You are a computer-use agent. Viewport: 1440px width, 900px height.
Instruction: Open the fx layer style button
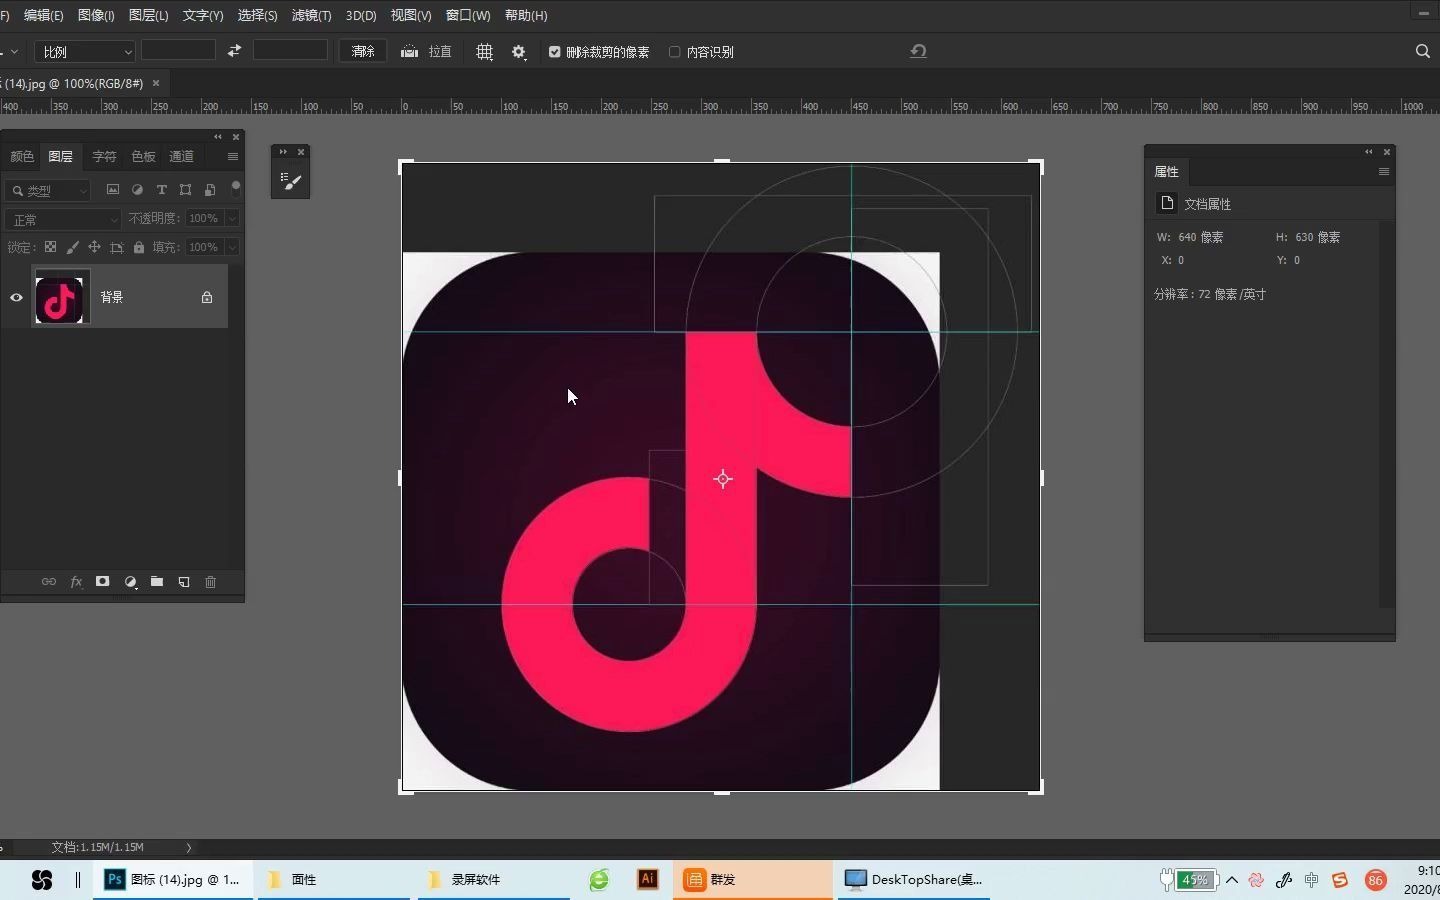coord(76,582)
